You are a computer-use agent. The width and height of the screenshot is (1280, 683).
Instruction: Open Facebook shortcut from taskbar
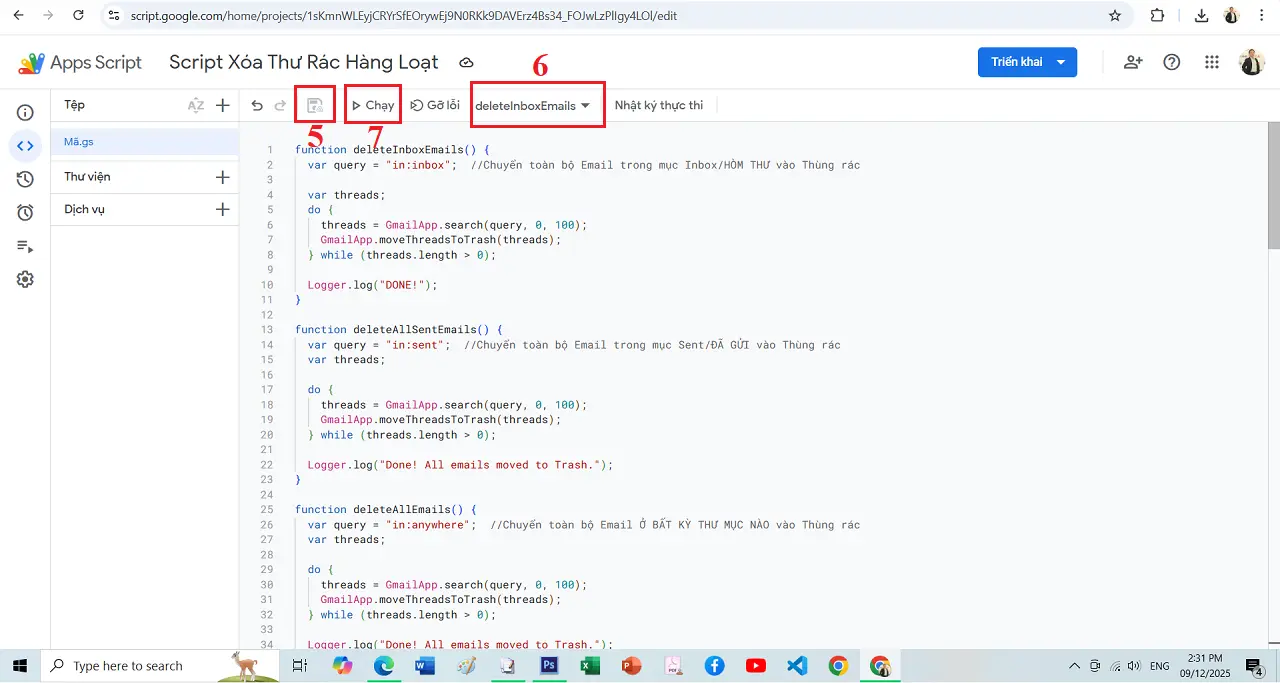pyautogui.click(x=714, y=665)
